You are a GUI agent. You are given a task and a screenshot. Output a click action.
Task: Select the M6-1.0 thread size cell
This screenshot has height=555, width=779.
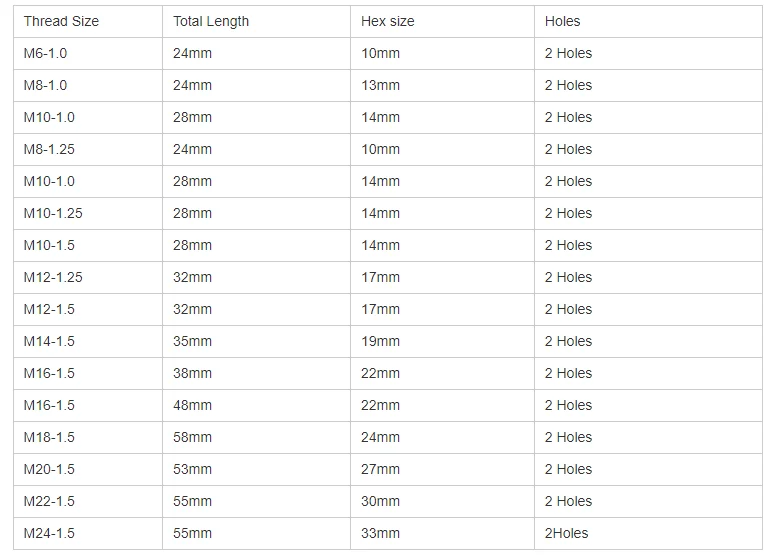click(45, 53)
